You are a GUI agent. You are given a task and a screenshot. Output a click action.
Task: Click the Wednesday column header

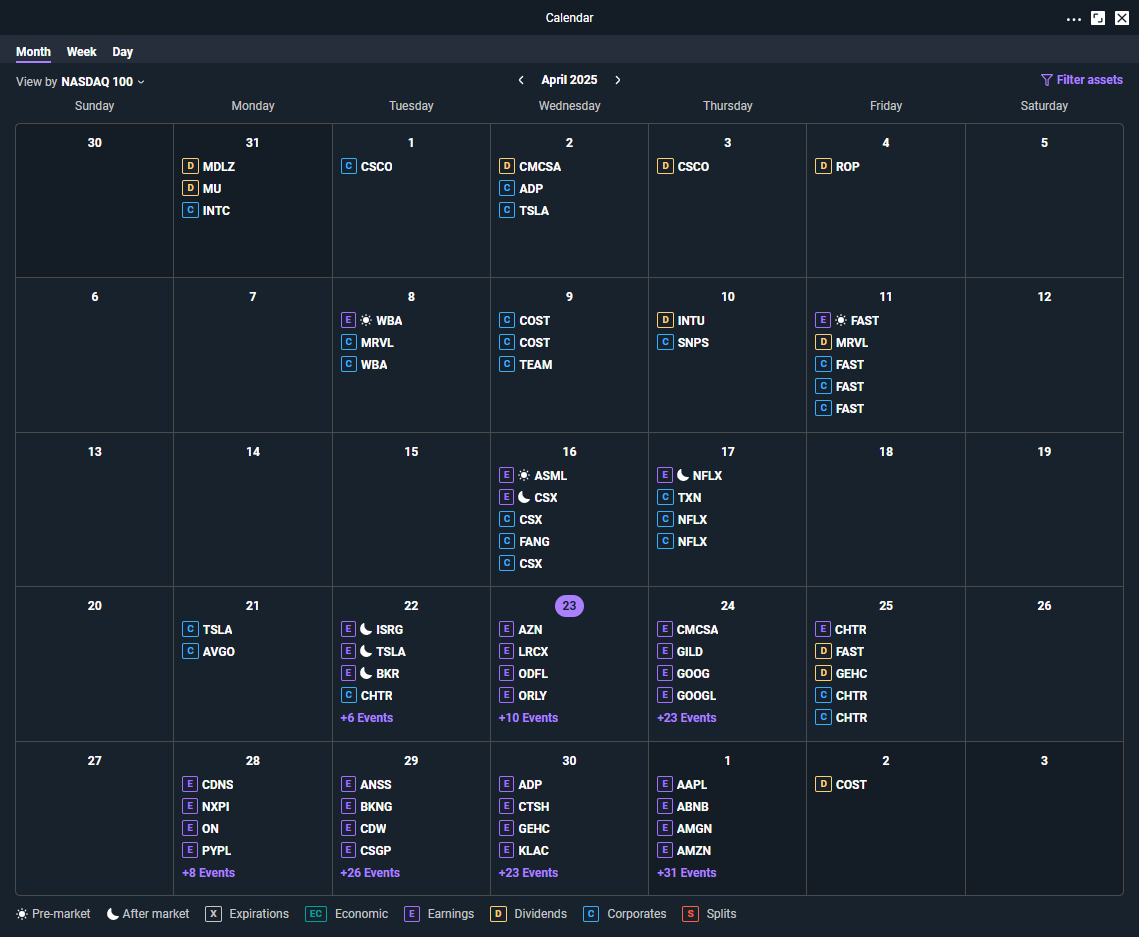tap(570, 106)
